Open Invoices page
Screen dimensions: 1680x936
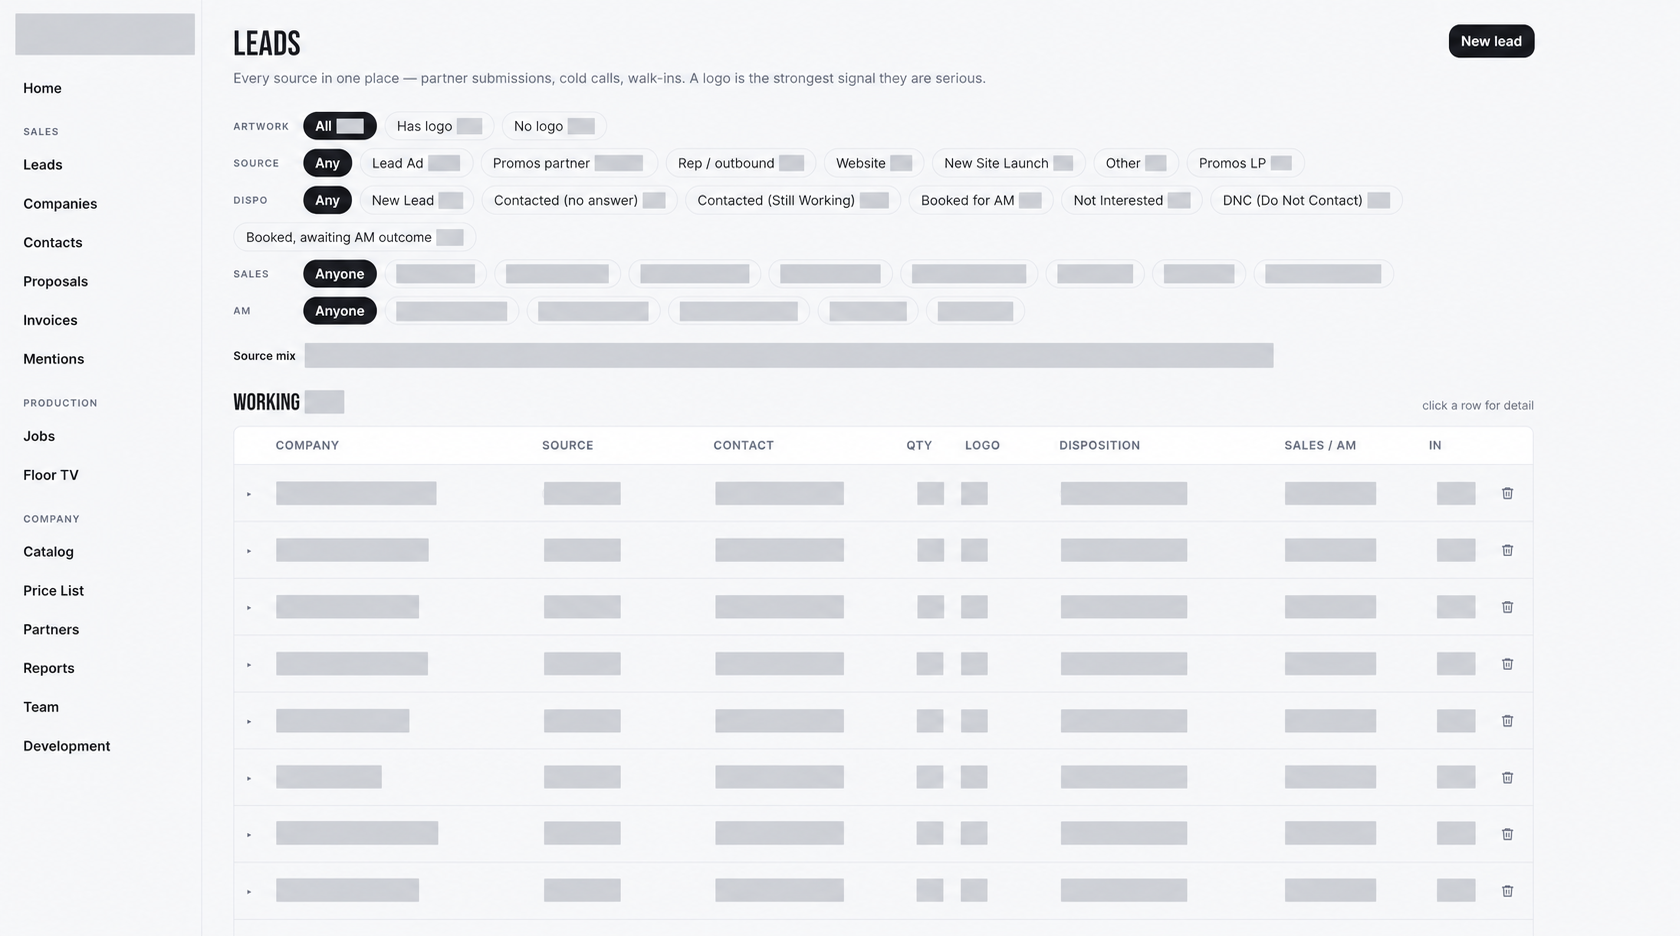pos(50,321)
